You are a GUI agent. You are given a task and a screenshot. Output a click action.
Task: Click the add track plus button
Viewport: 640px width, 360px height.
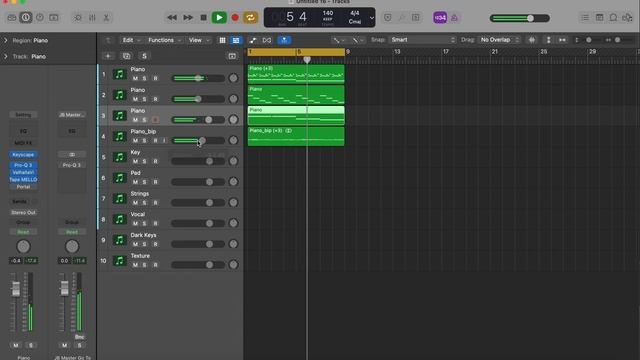[x=108, y=56]
